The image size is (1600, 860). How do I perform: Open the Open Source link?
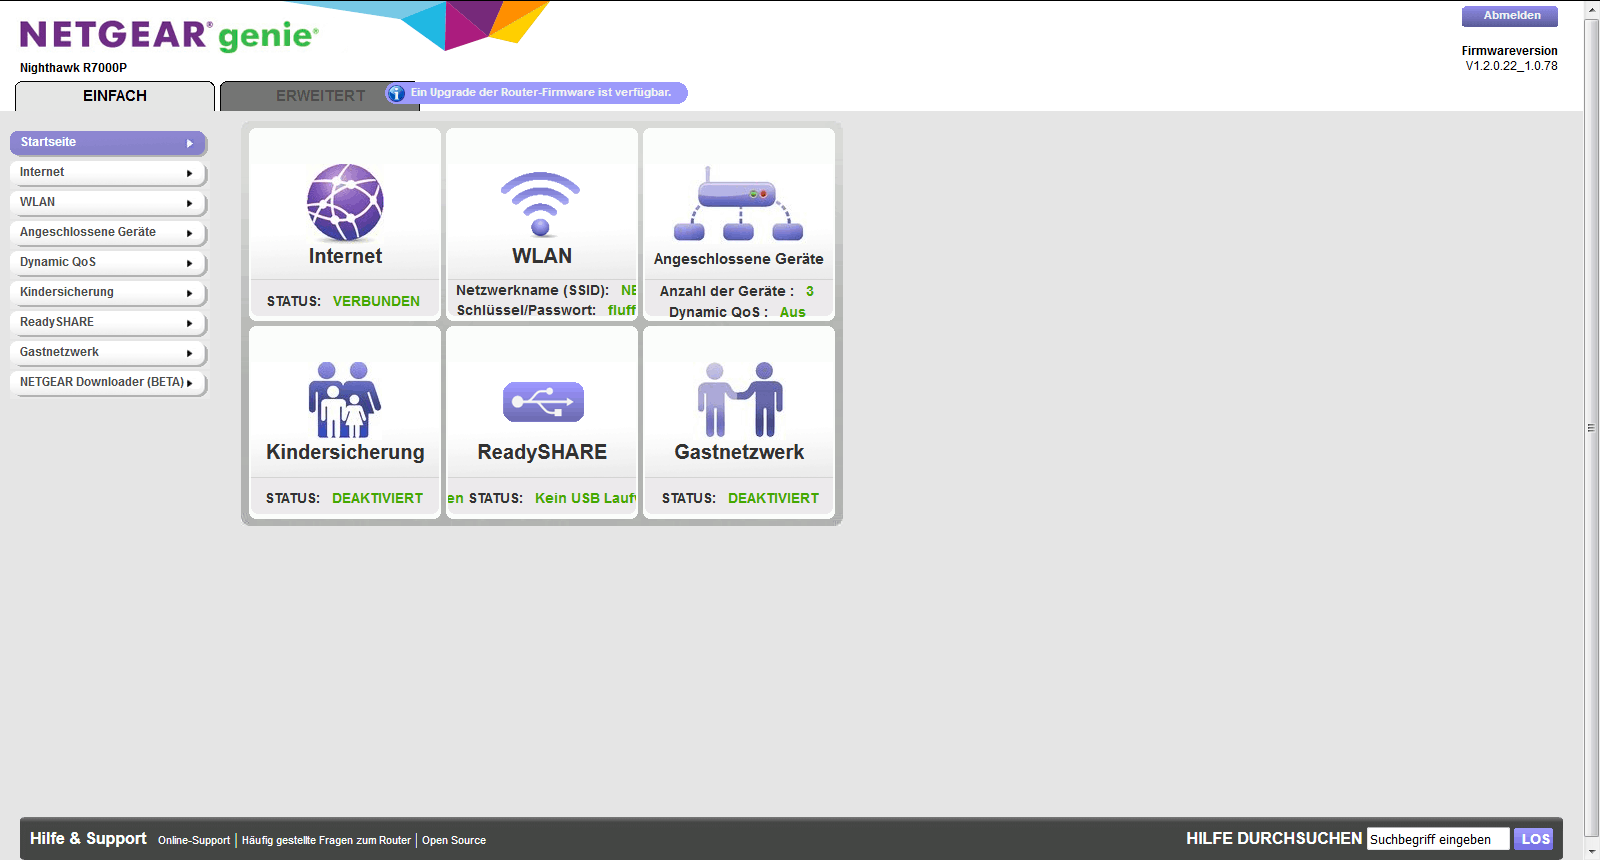click(454, 840)
